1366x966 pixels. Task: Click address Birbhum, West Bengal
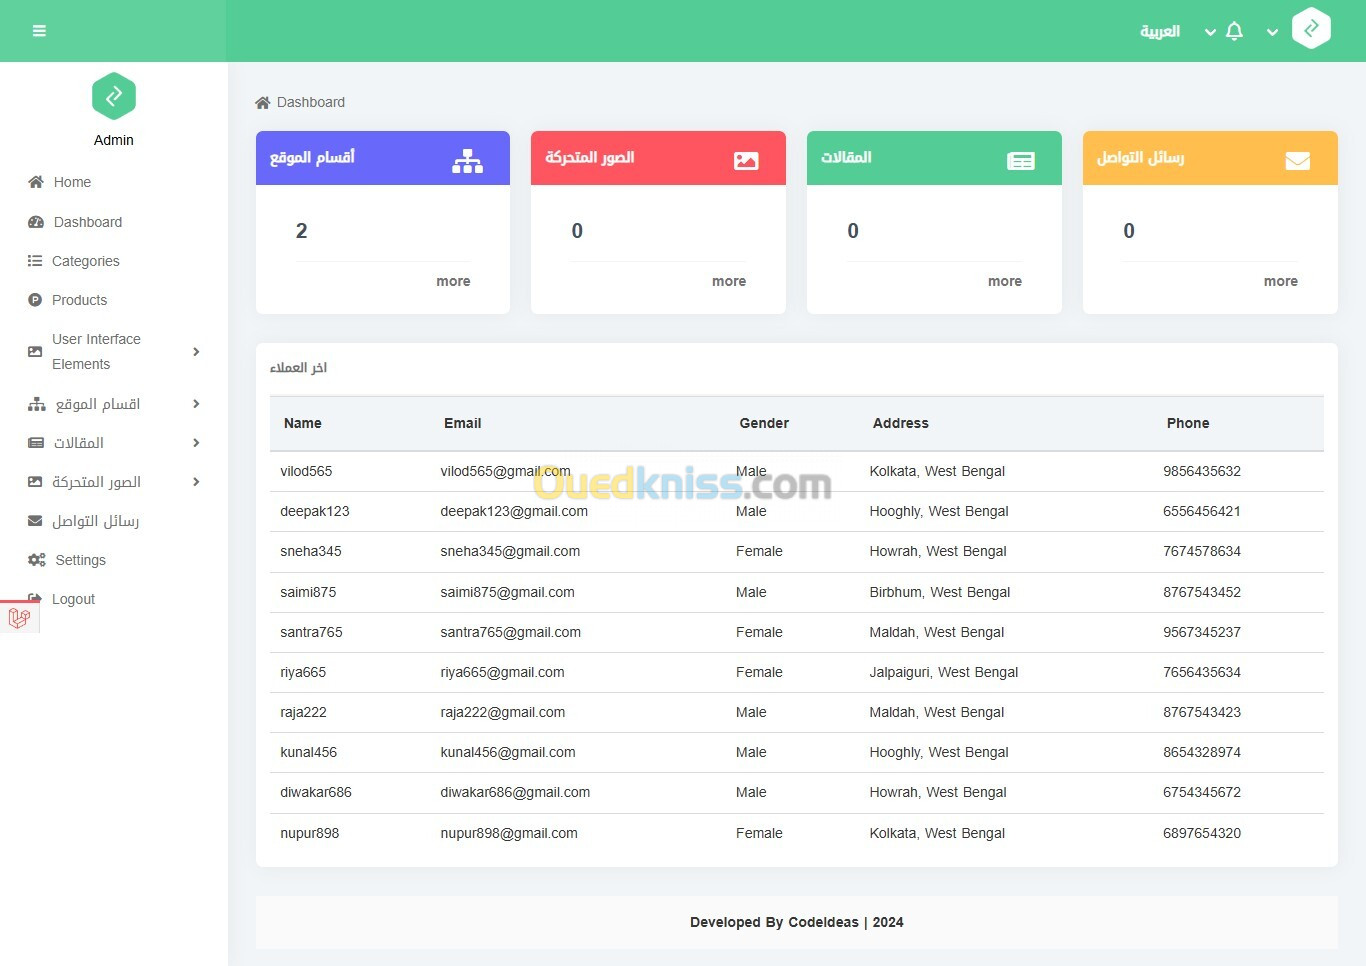pos(940,592)
